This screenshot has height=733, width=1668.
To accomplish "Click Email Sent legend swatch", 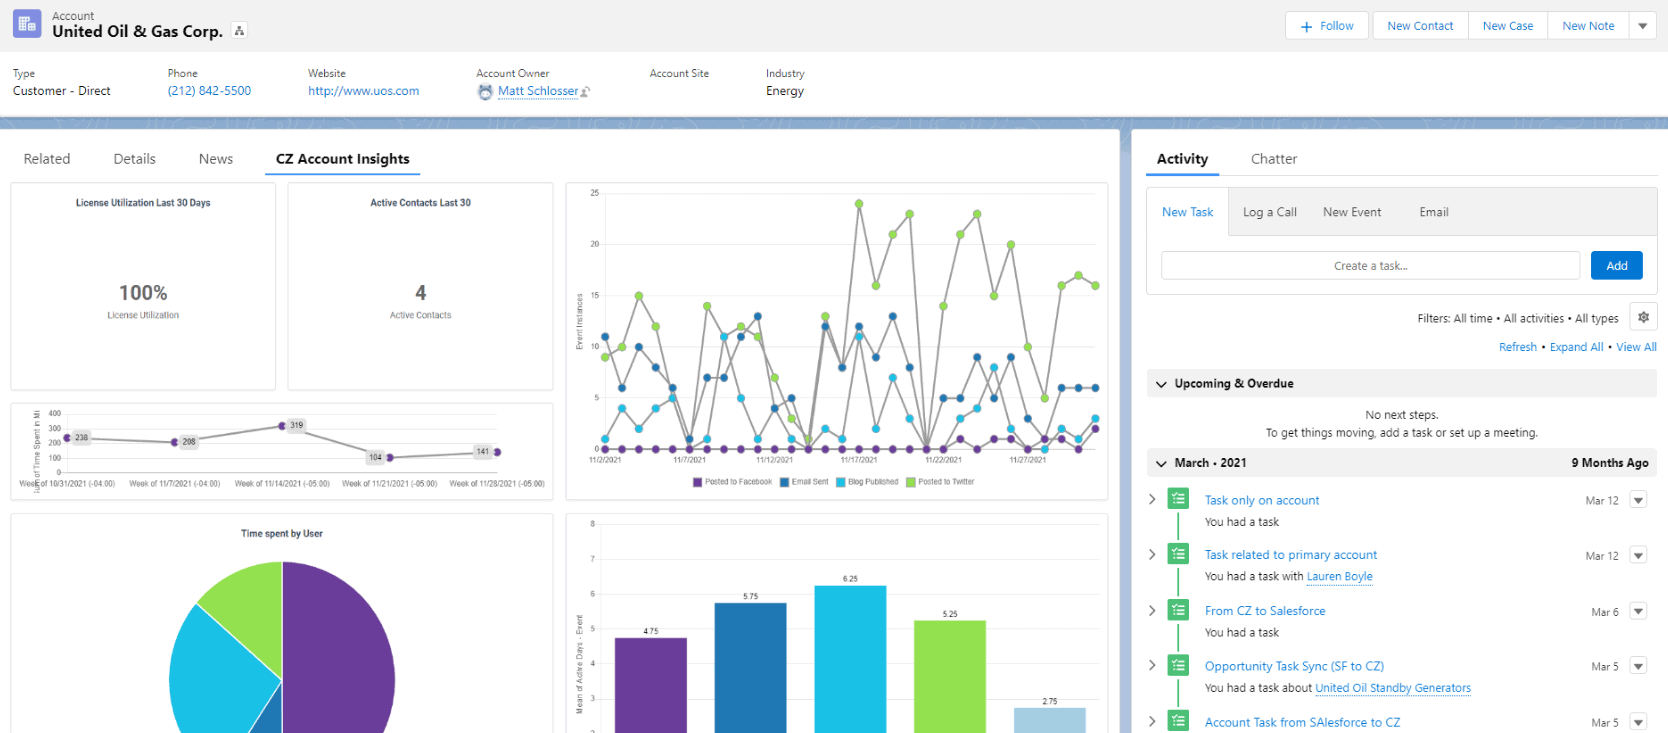I will coord(784,482).
